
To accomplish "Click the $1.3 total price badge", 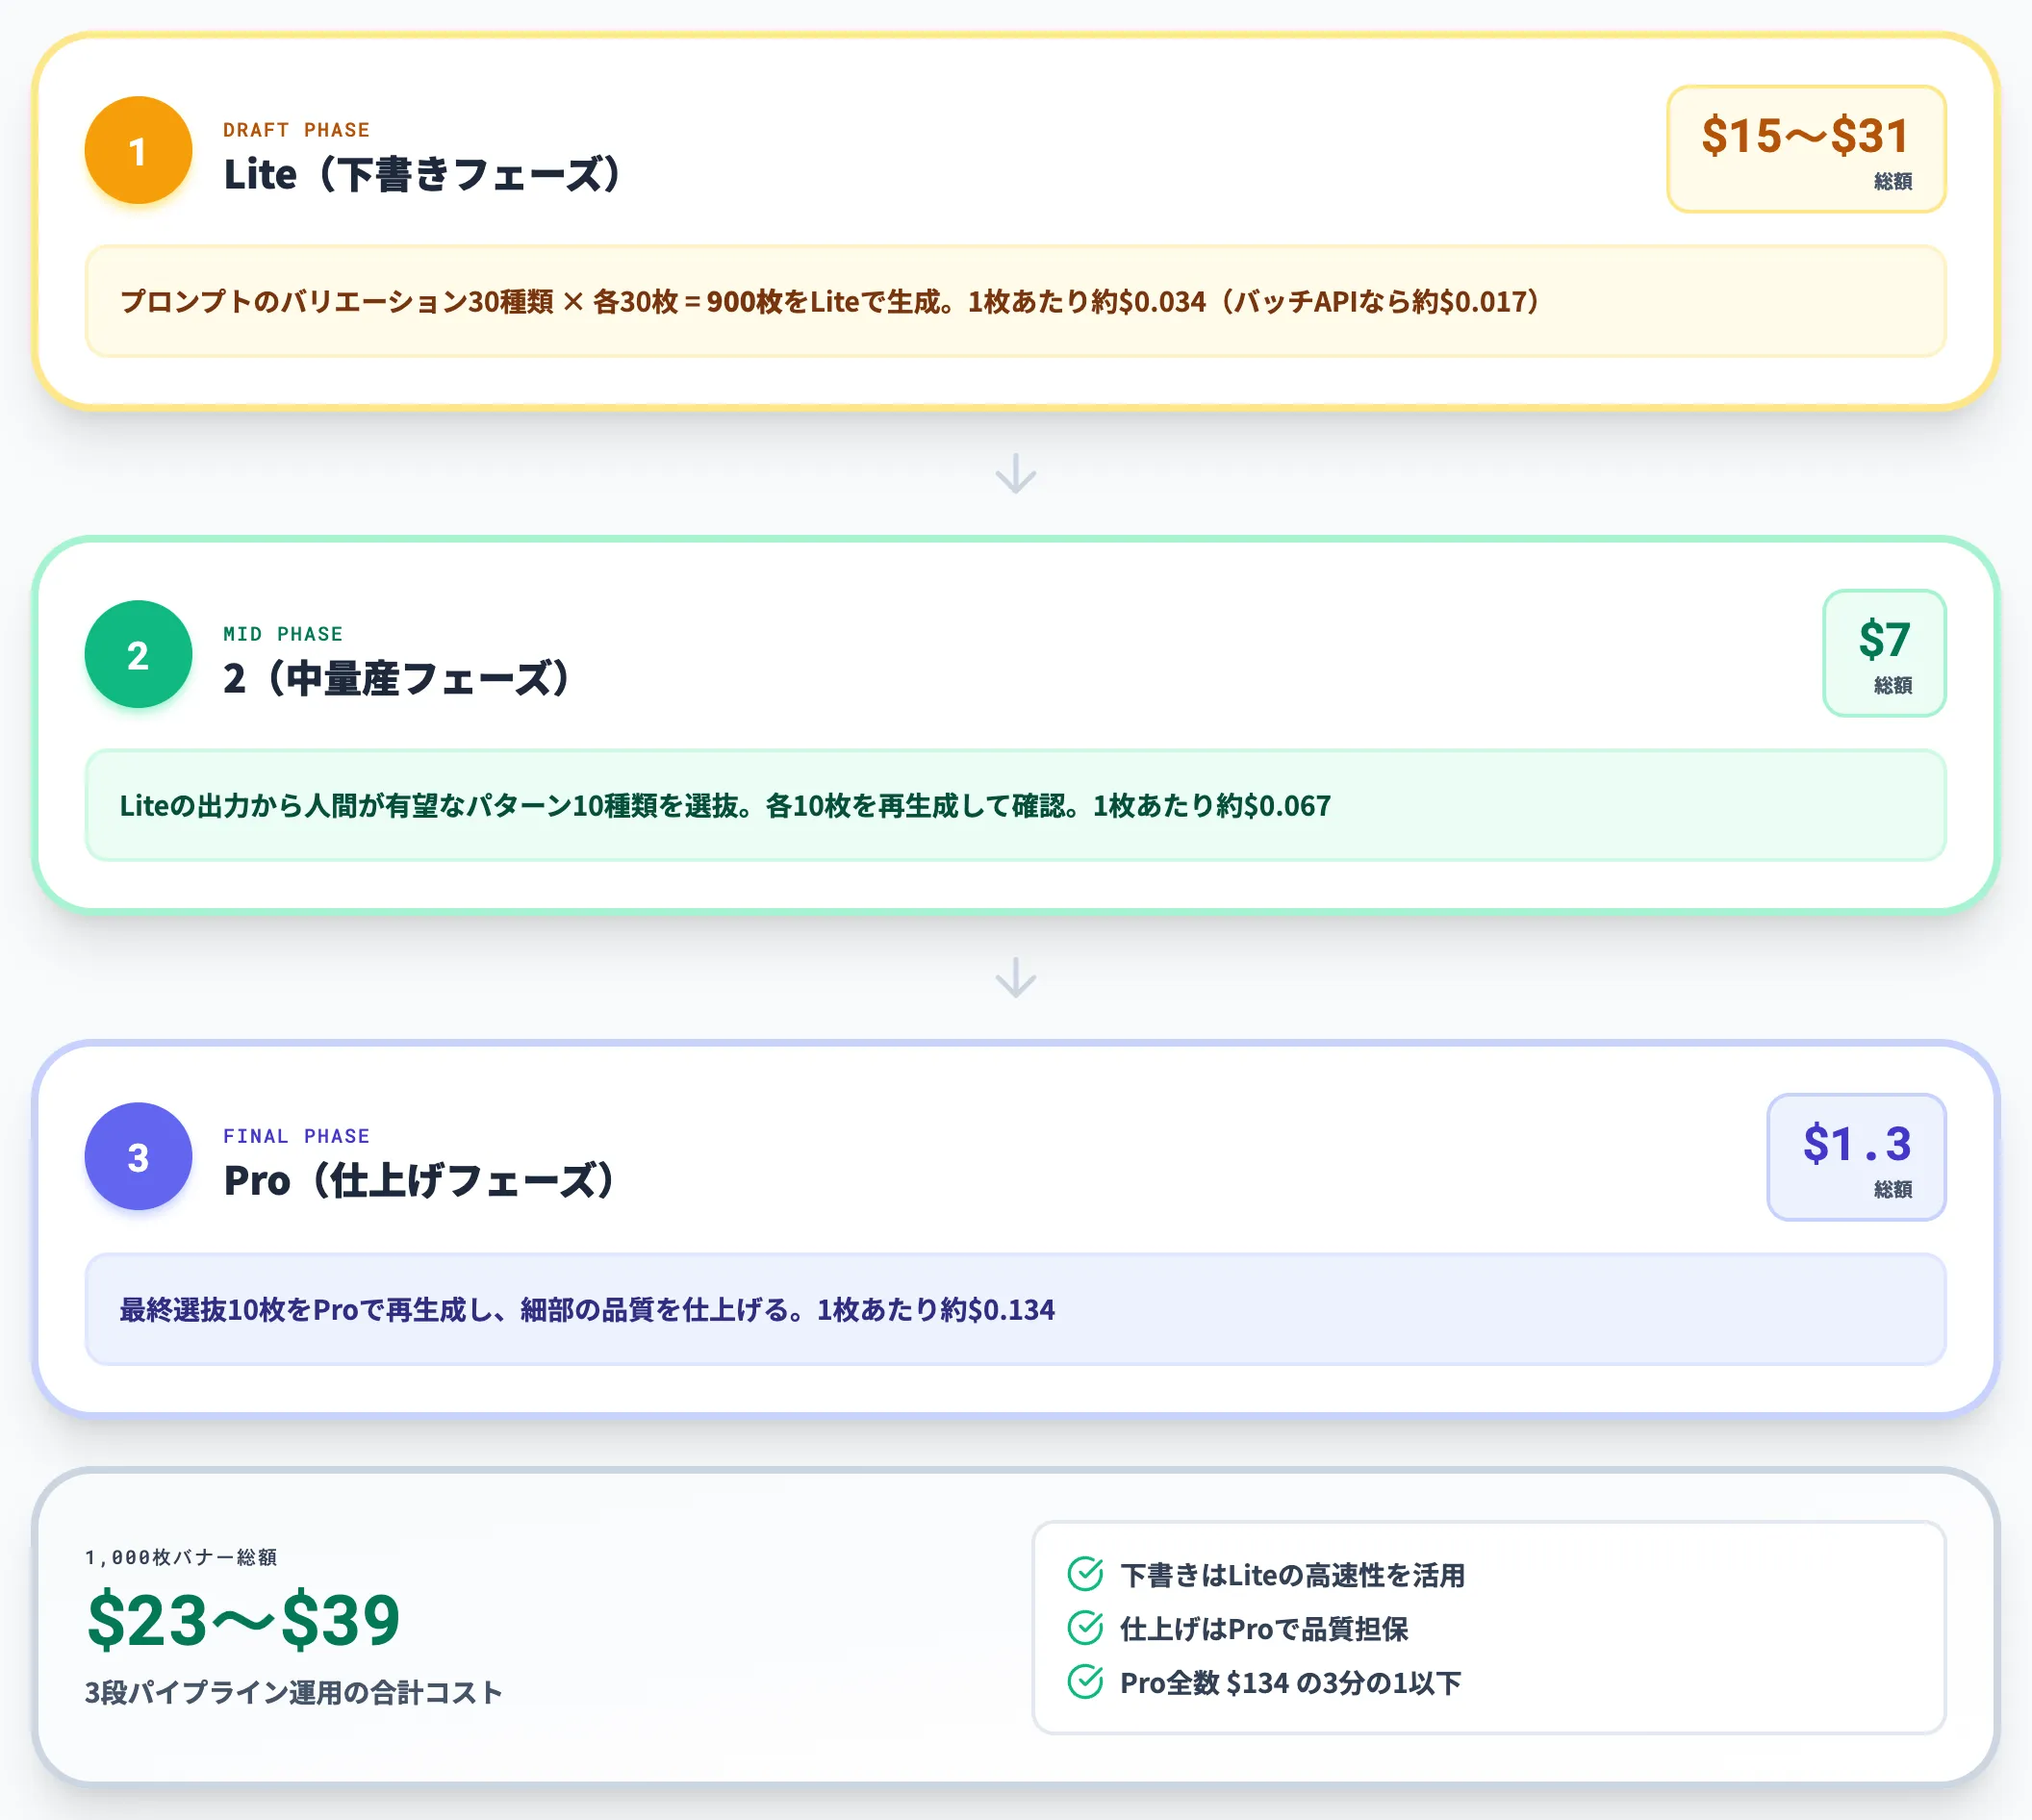I will (x=1856, y=1157).
